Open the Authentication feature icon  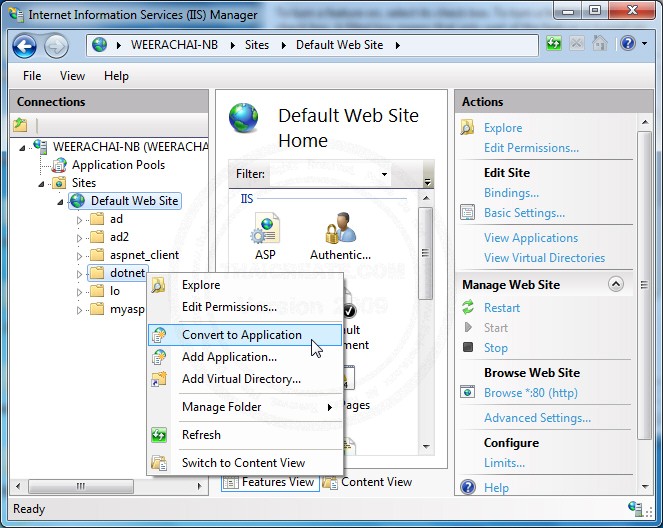[340, 231]
